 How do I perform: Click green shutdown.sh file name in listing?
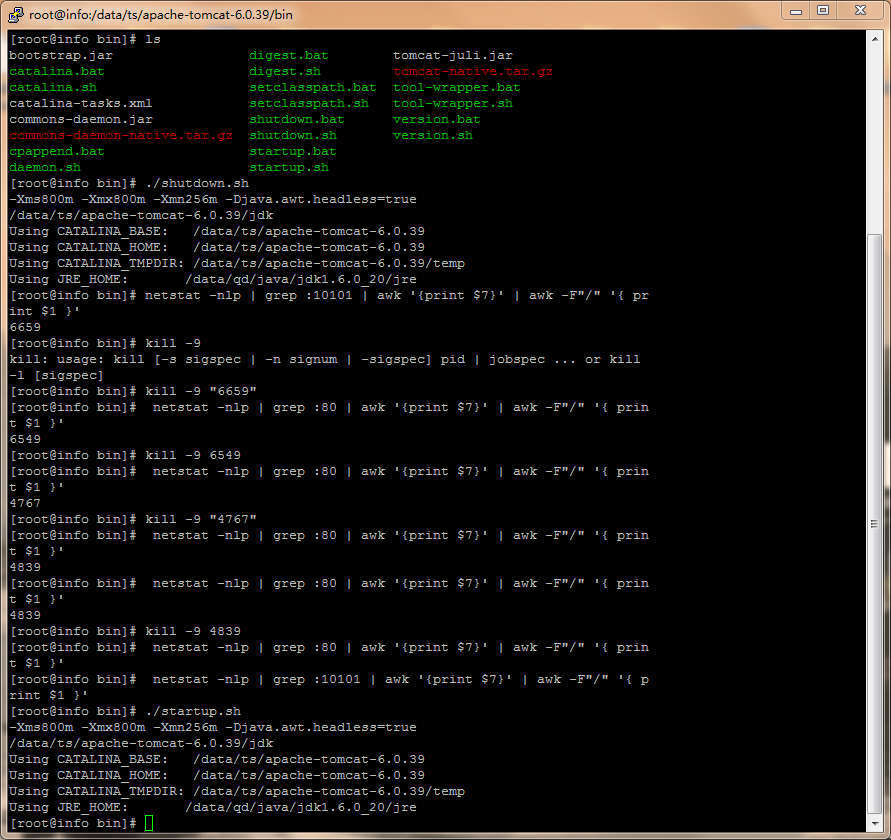(x=293, y=135)
